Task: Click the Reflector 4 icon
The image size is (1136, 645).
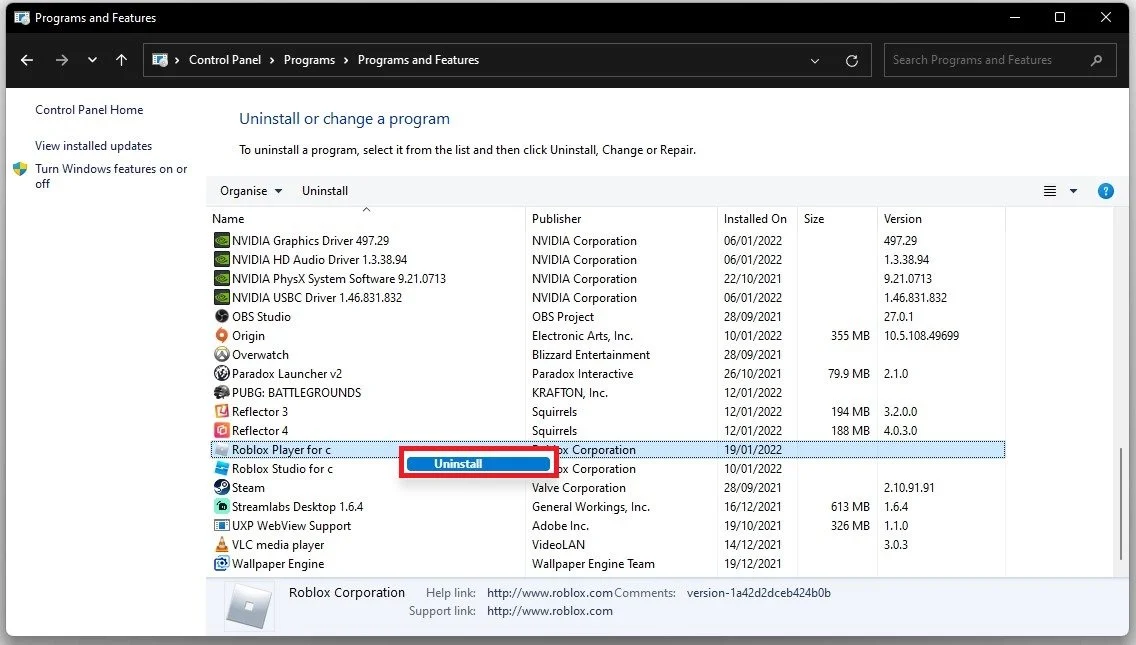Action: (222, 430)
